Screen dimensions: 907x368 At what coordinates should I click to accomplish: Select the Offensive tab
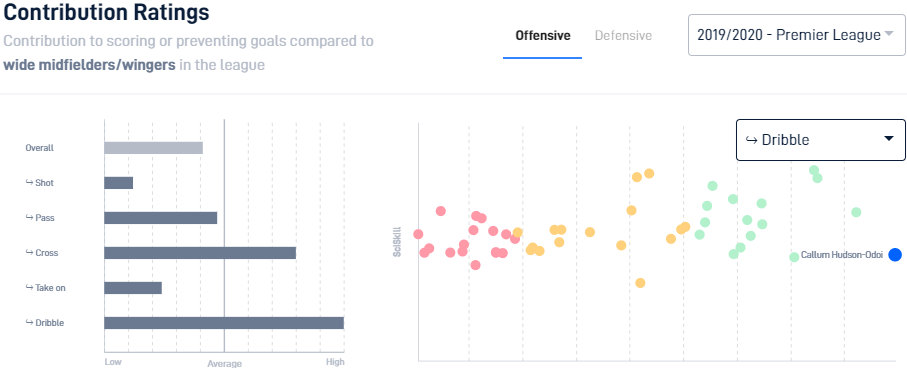click(x=543, y=35)
